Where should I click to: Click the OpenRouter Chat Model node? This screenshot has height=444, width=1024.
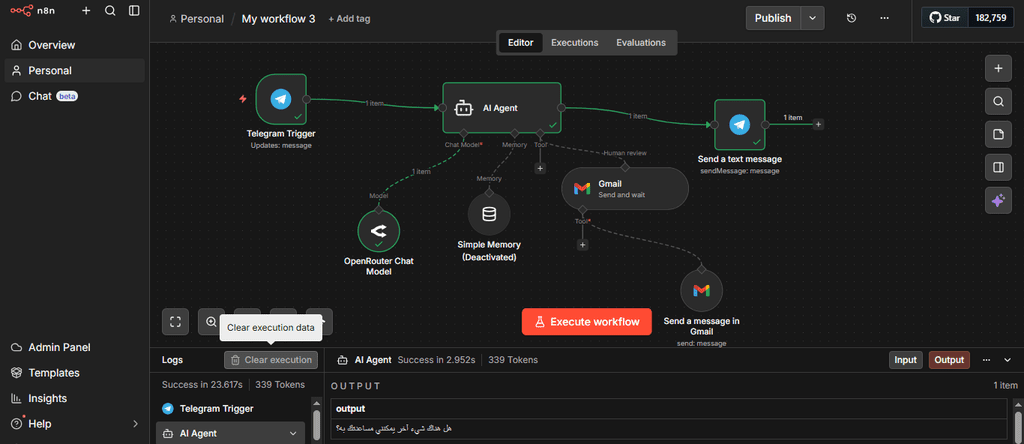click(x=379, y=232)
